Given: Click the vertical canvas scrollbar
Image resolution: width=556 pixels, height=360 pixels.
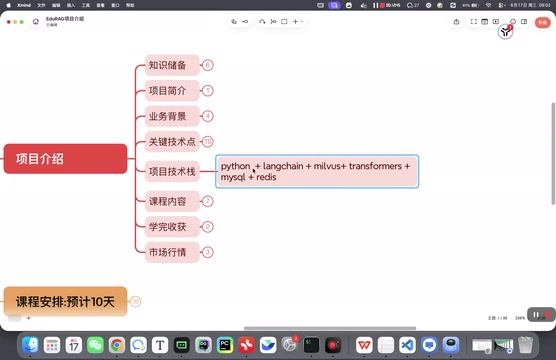Looking at the screenshot, I should [x=553, y=154].
